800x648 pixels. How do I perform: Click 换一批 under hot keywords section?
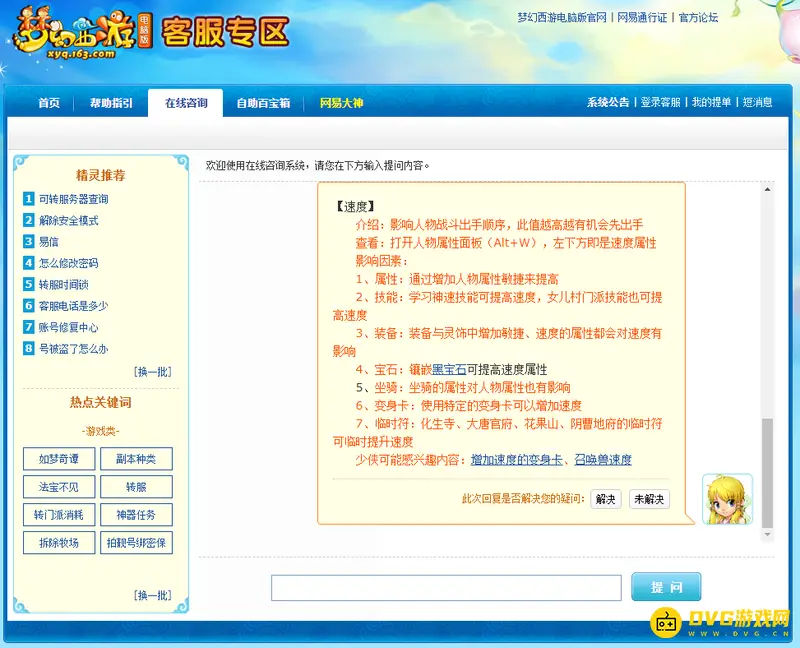pyautogui.click(x=153, y=595)
